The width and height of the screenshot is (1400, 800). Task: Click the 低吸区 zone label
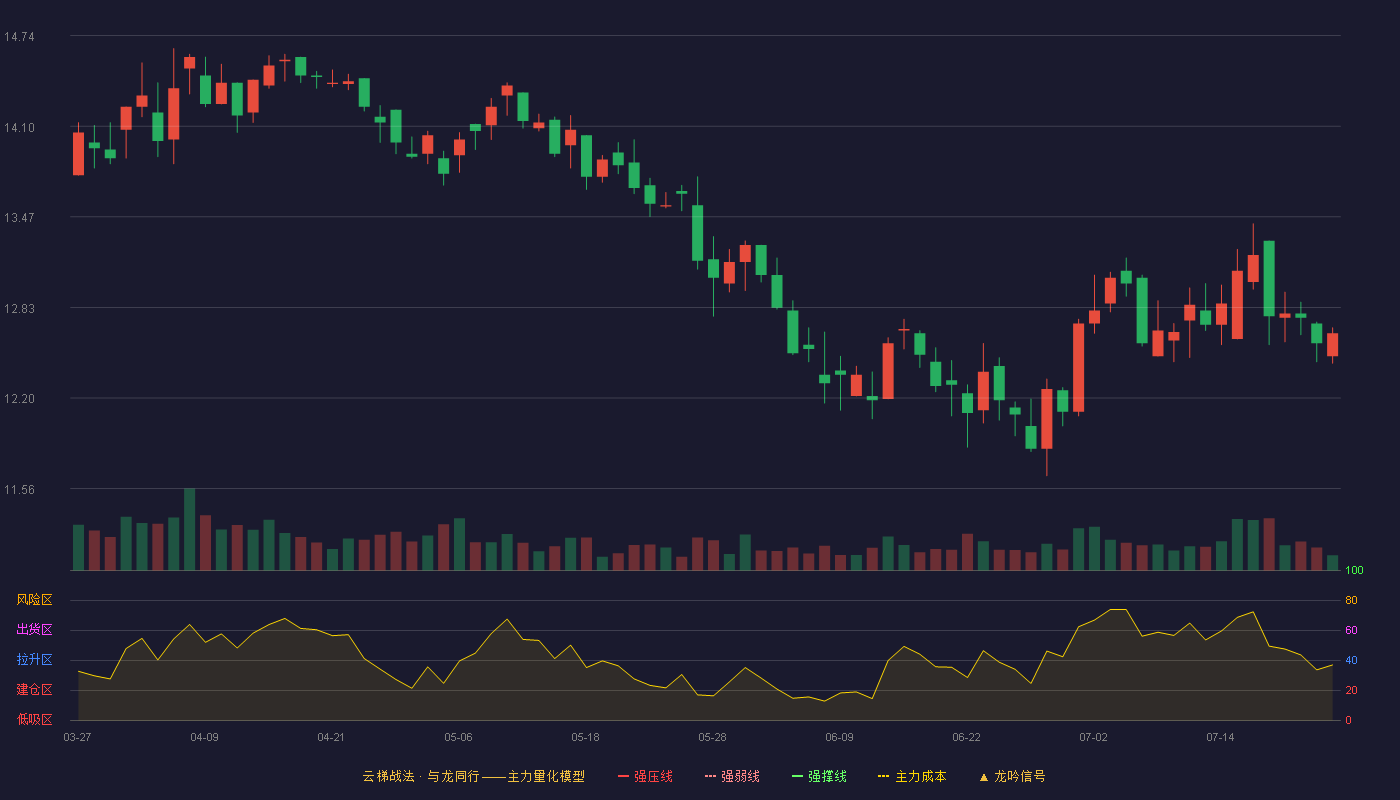point(35,719)
